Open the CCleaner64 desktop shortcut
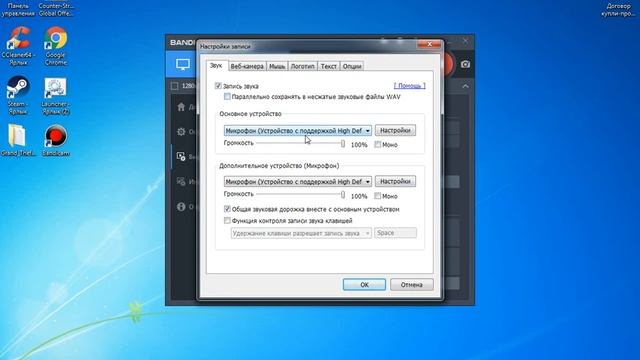Viewport: 640px width, 360px height. (18, 46)
